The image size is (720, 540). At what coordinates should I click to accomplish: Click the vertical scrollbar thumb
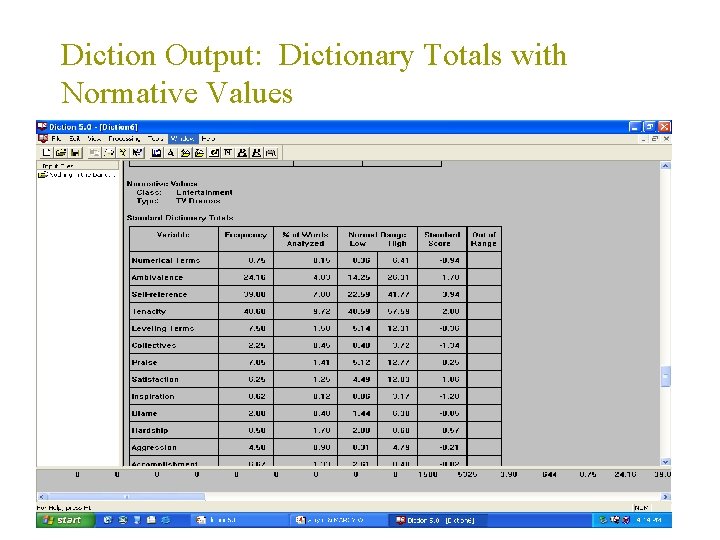tap(666, 377)
